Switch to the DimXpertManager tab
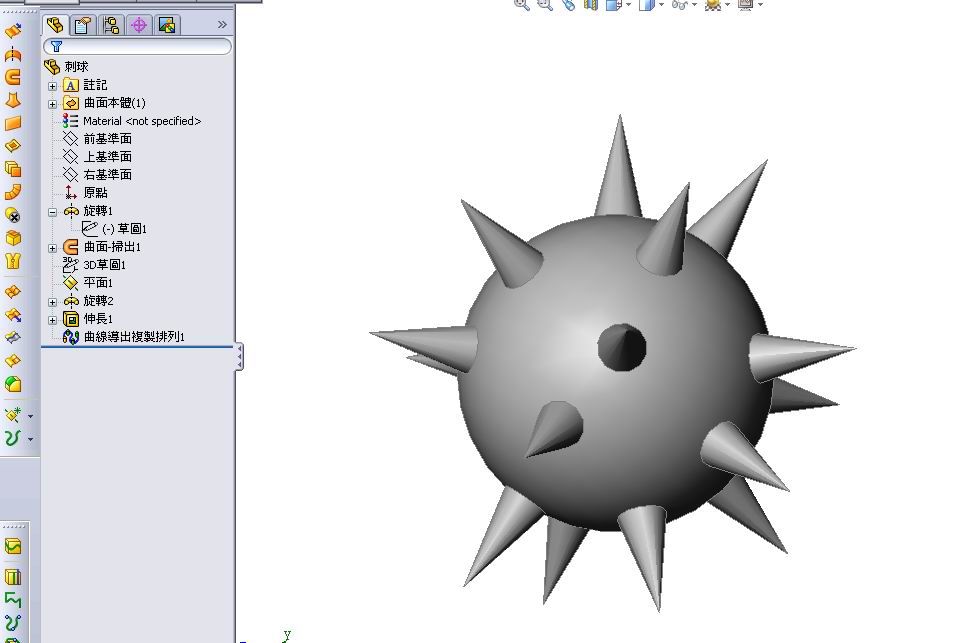Screen dimensions: 959x643 pos(139,25)
